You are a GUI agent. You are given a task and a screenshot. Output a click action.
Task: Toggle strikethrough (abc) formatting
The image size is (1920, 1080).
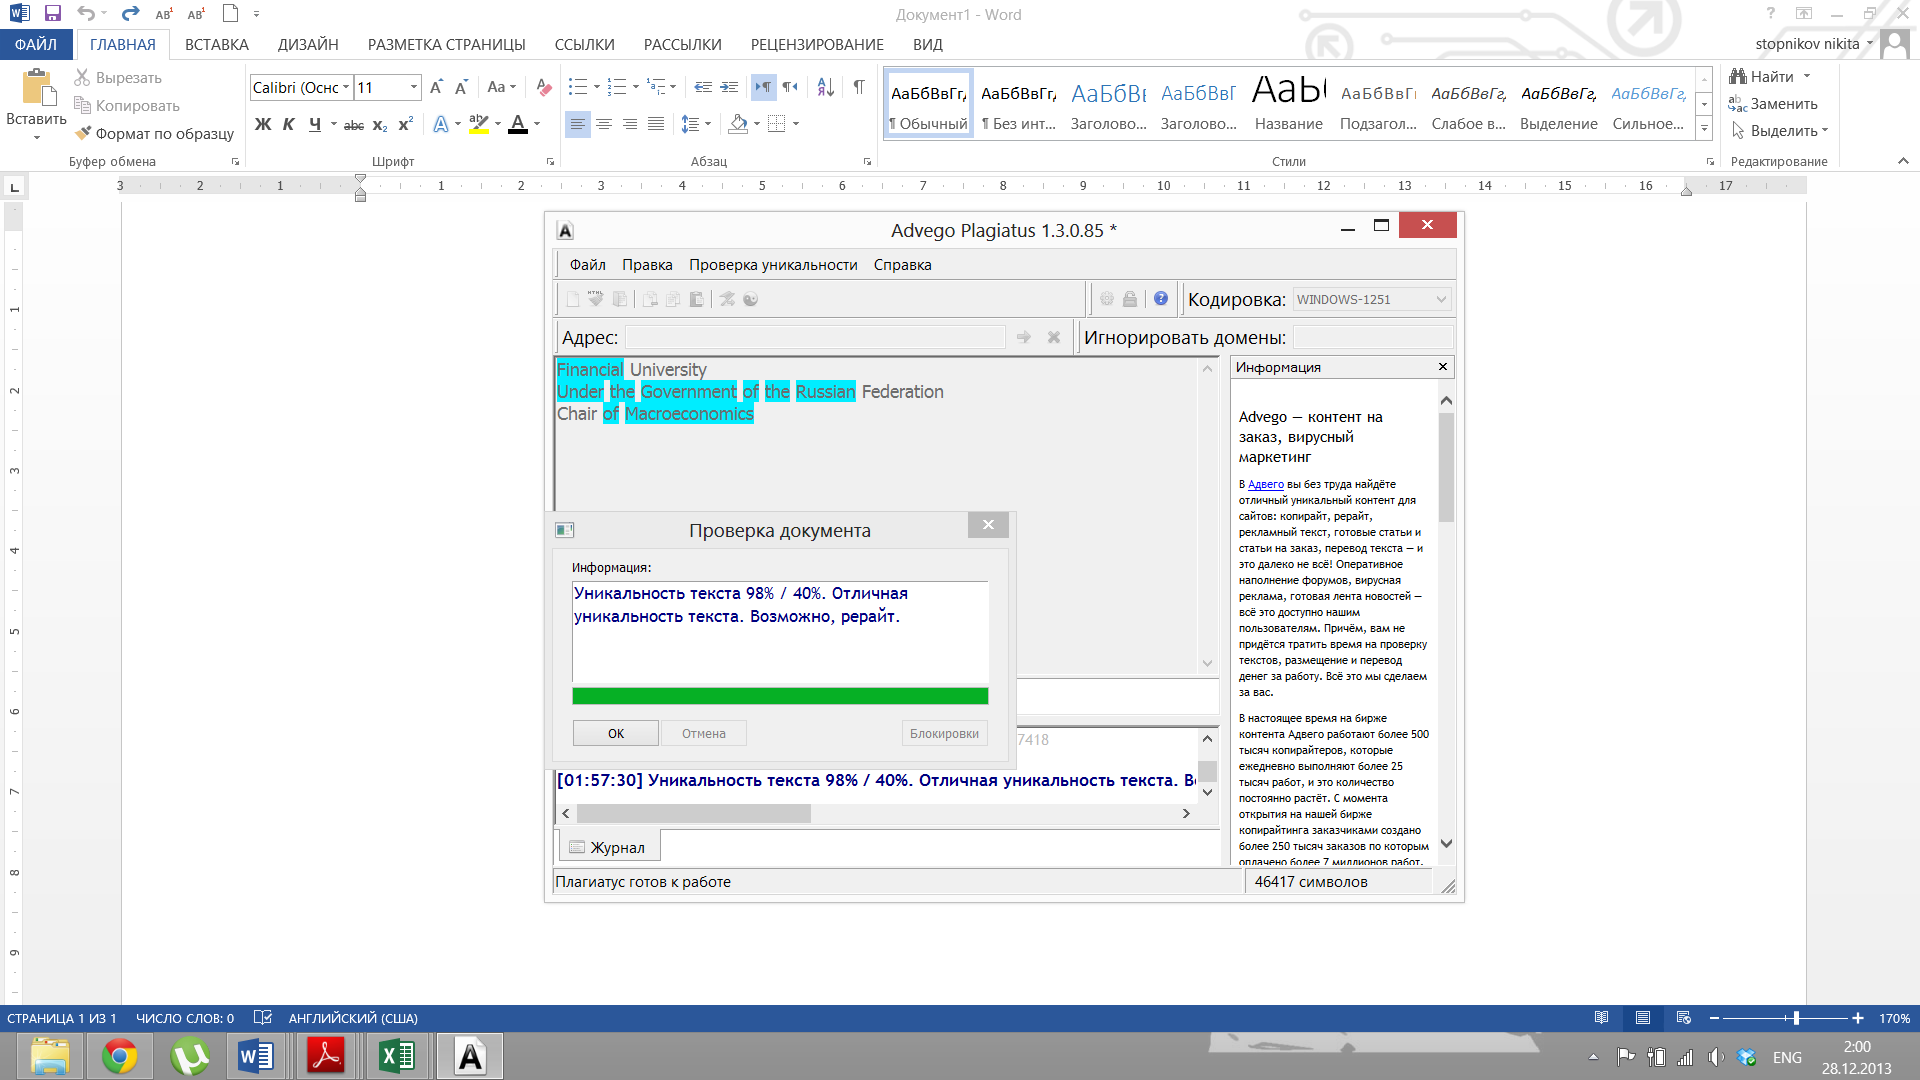tap(353, 125)
